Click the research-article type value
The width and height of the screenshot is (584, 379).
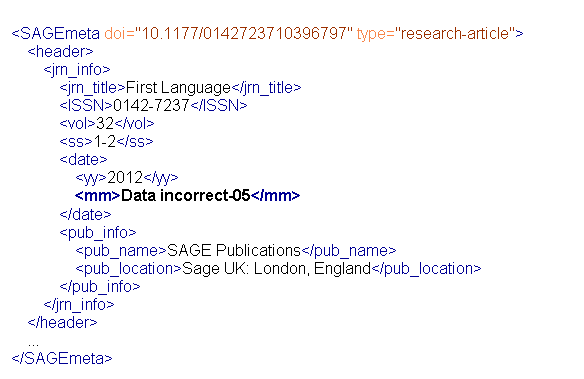click(455, 34)
